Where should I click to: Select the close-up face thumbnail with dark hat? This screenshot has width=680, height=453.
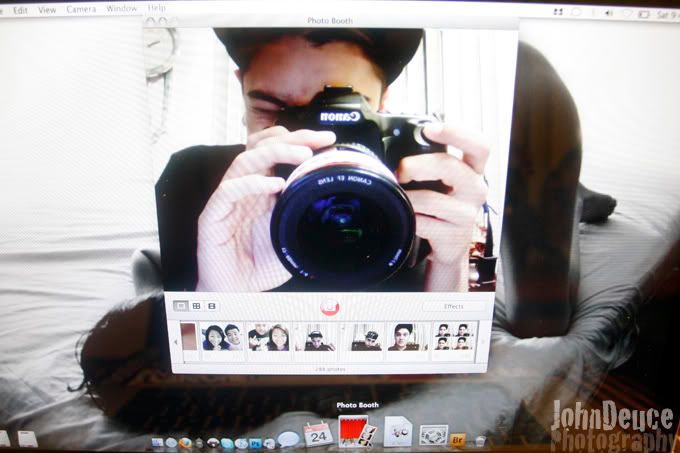click(408, 337)
